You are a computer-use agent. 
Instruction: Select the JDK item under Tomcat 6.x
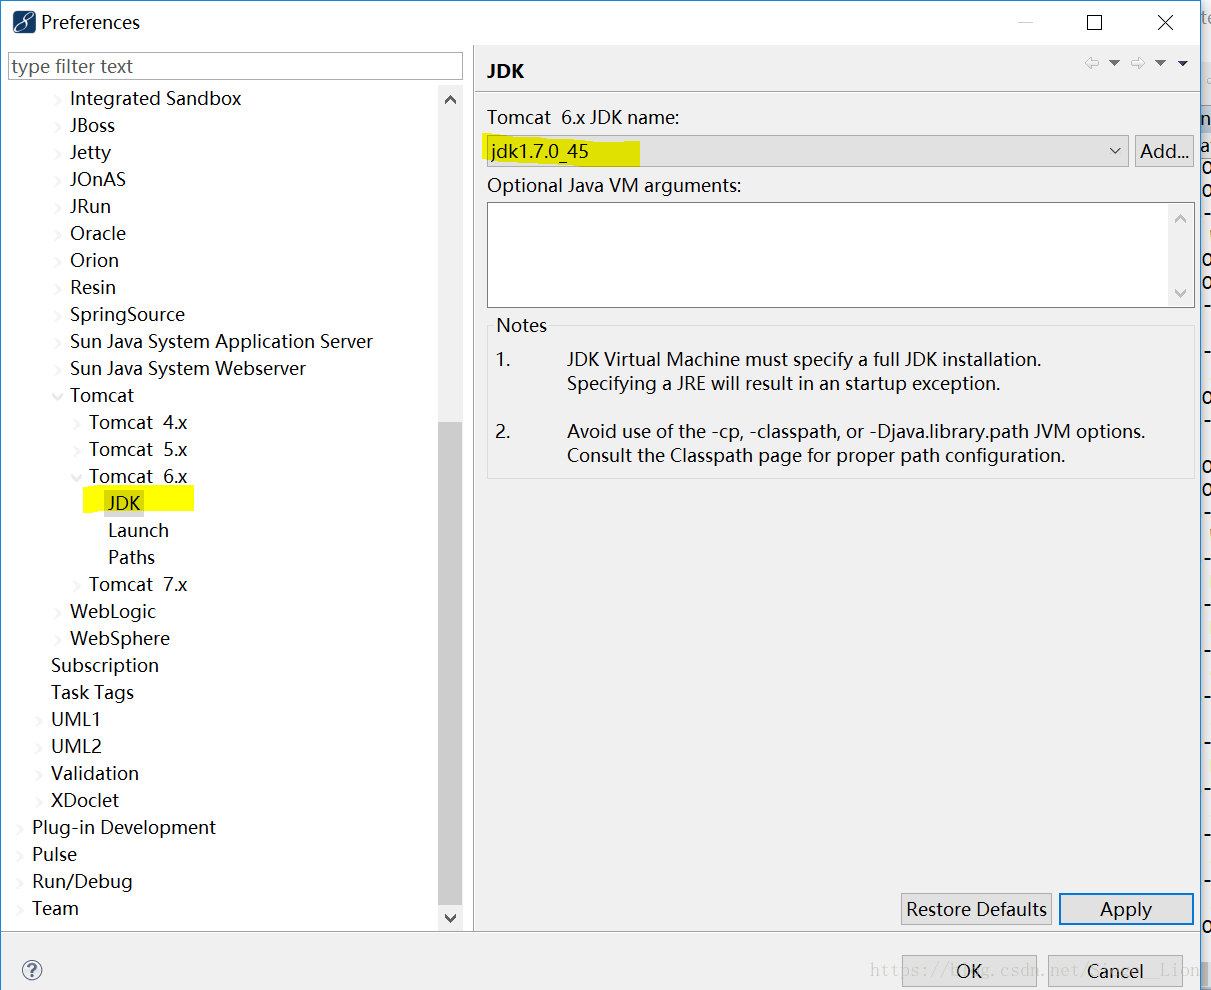click(124, 503)
